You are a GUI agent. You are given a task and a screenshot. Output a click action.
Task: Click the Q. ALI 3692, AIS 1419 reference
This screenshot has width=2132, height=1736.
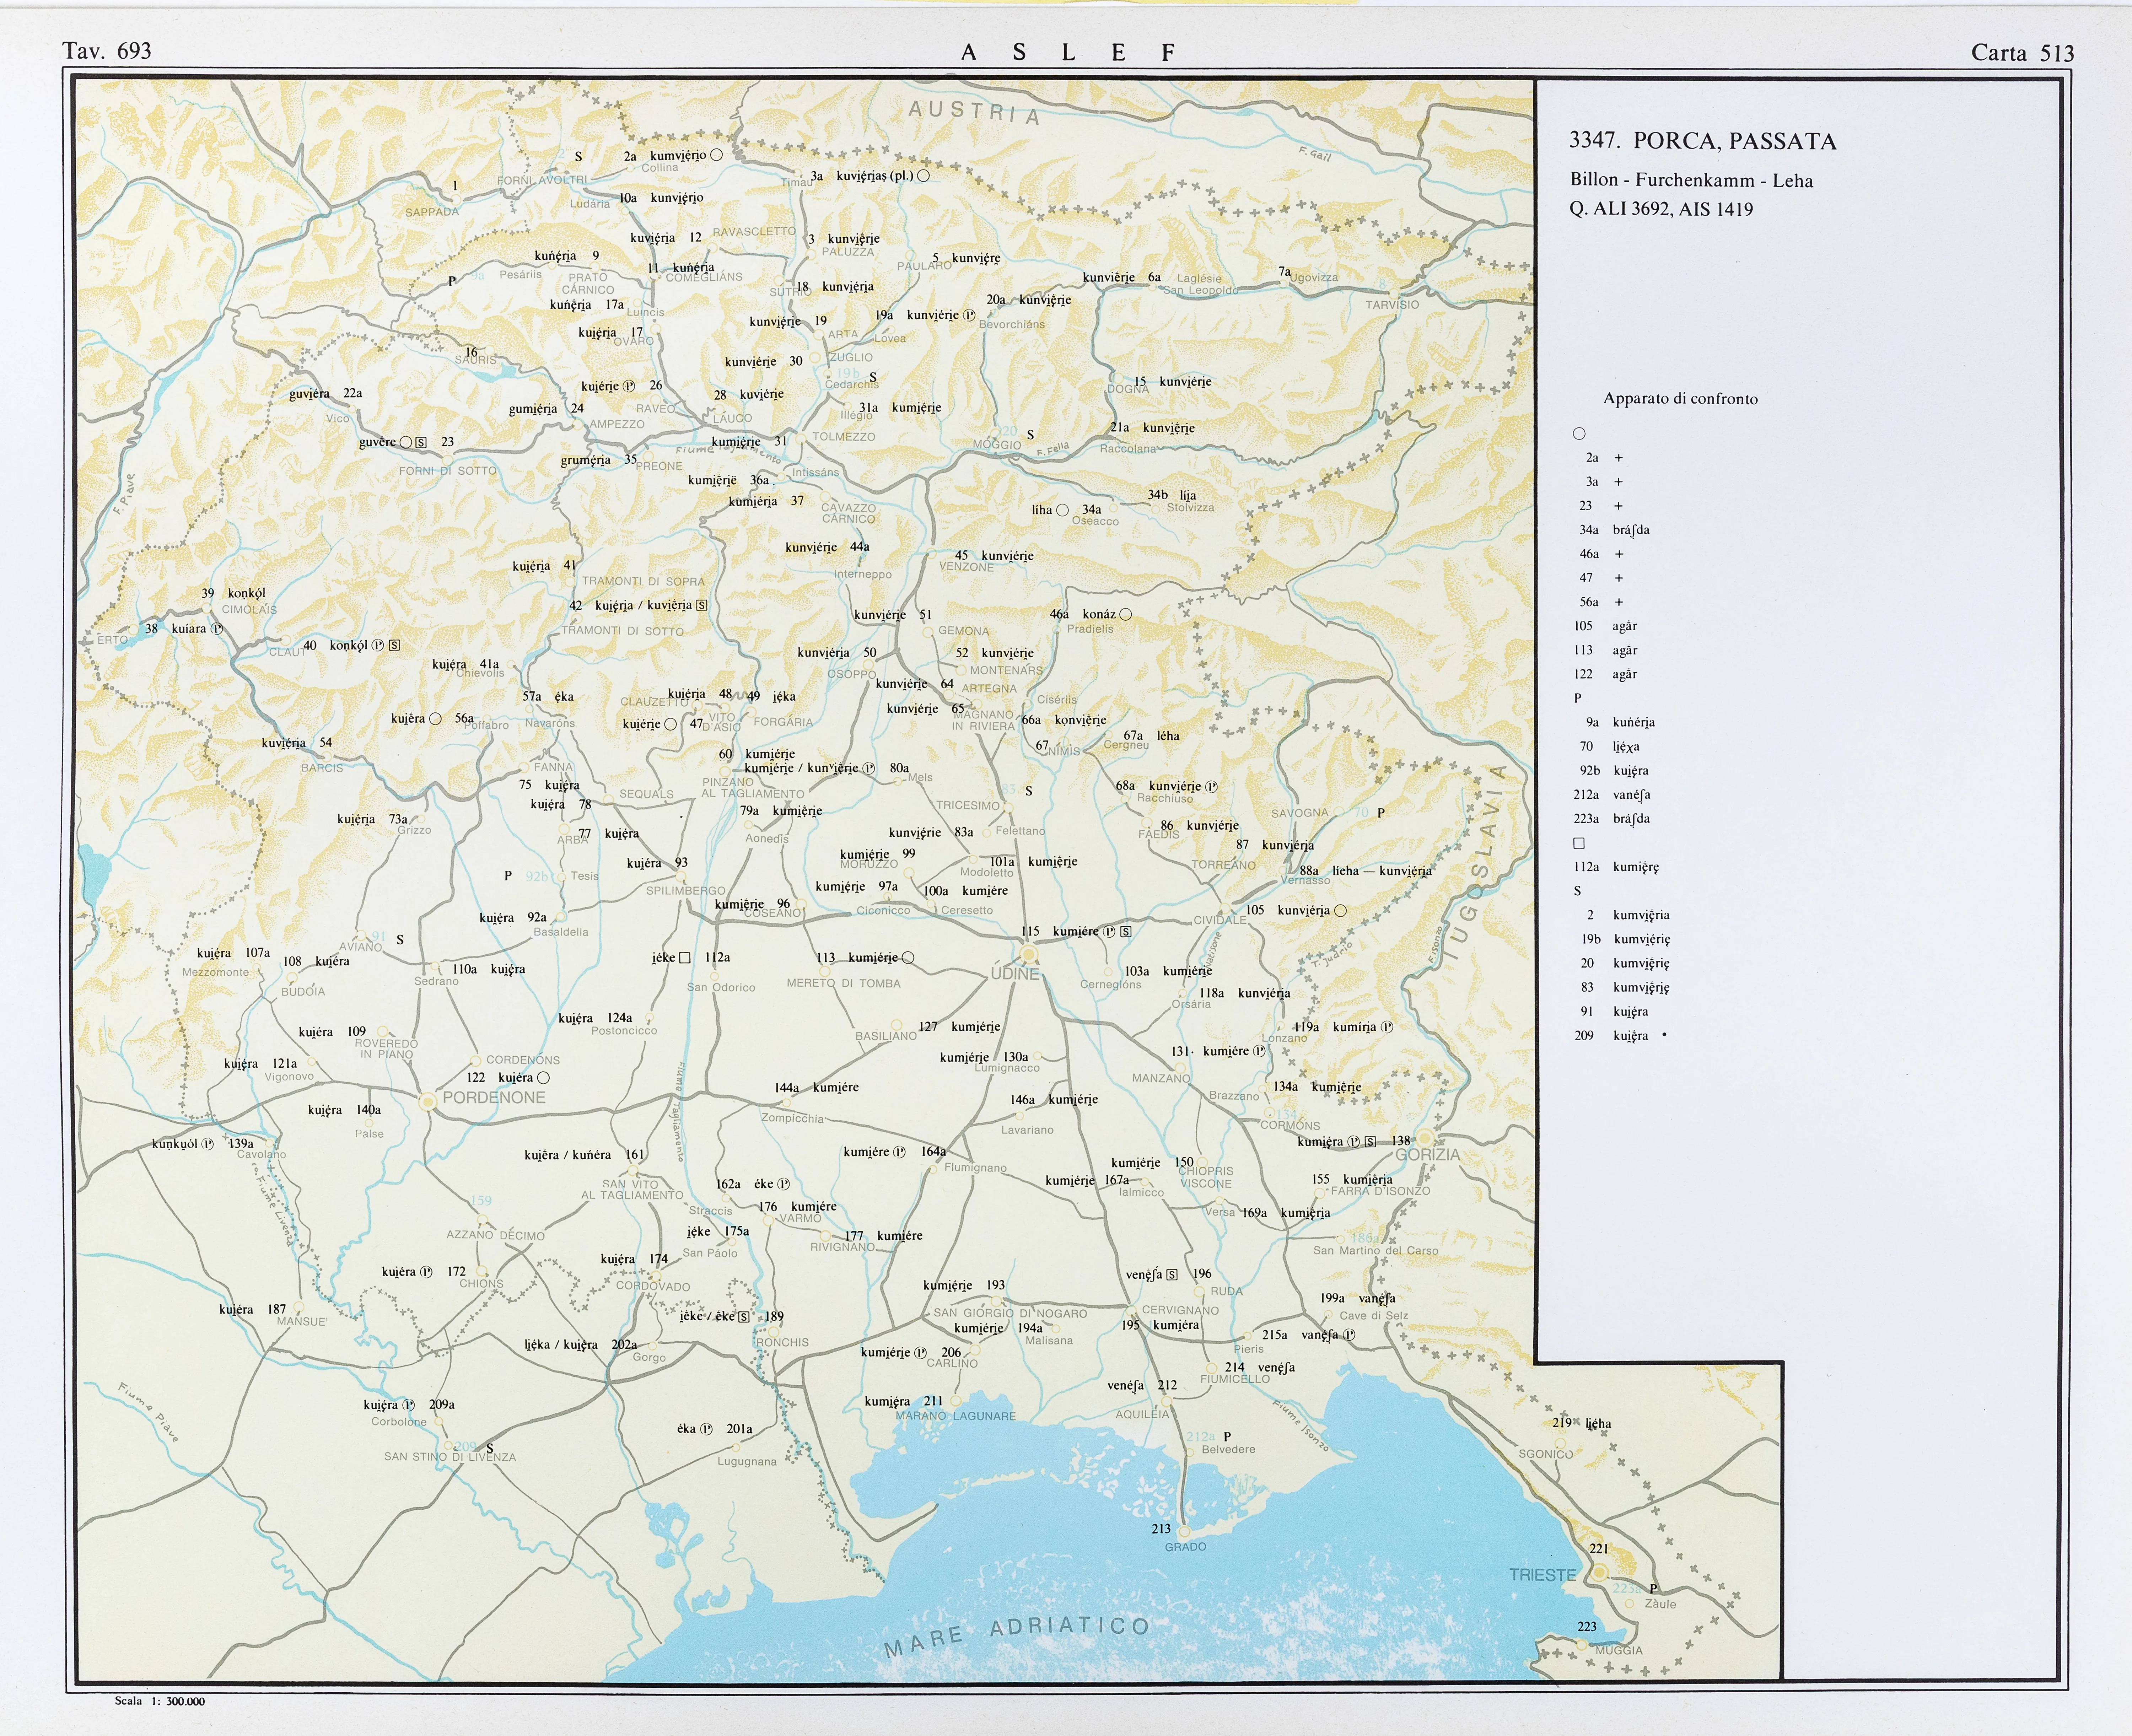click(x=1661, y=209)
